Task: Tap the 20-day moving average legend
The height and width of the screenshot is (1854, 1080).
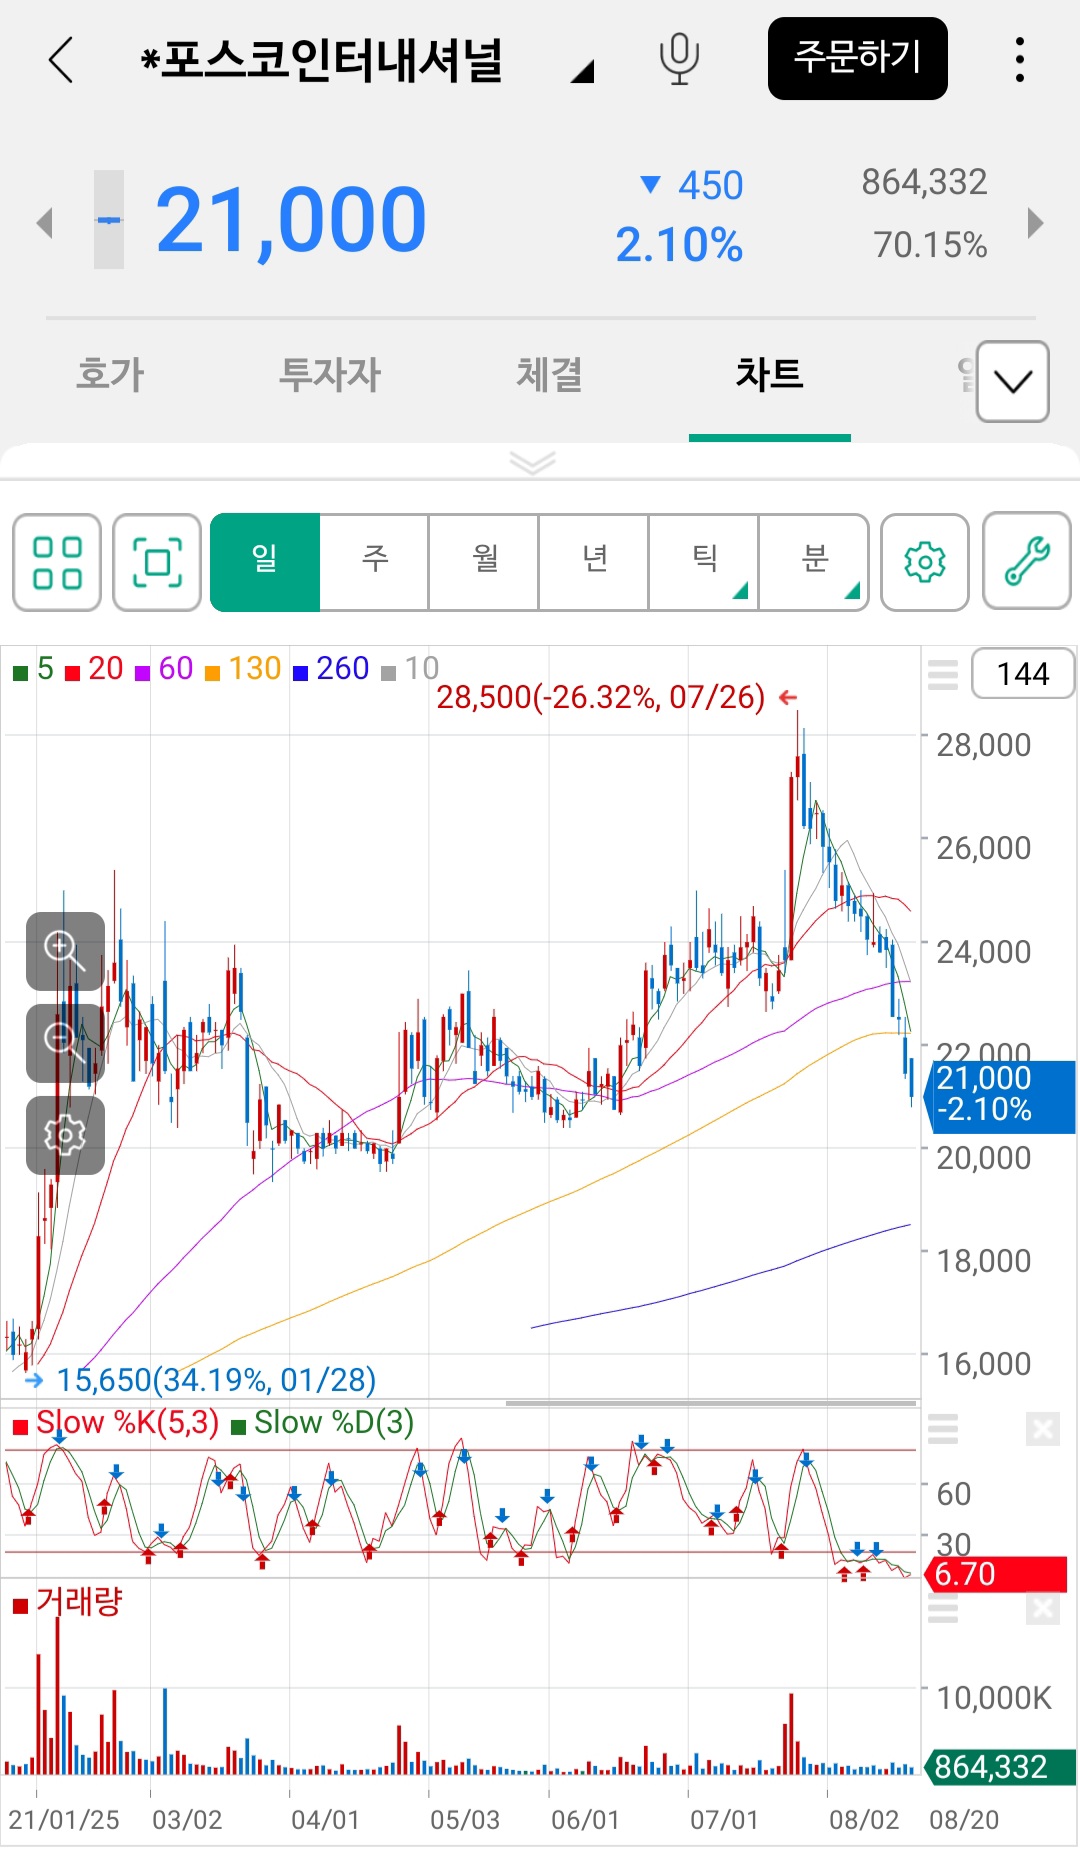Action: coord(95,668)
